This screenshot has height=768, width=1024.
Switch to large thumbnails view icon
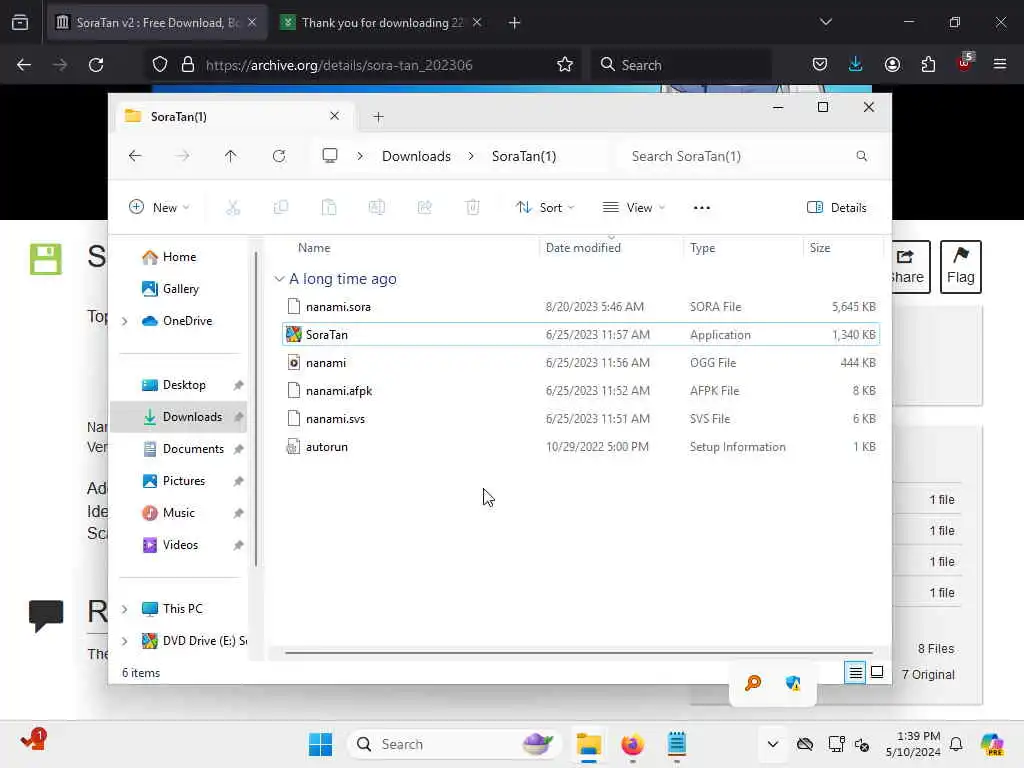[877, 672]
